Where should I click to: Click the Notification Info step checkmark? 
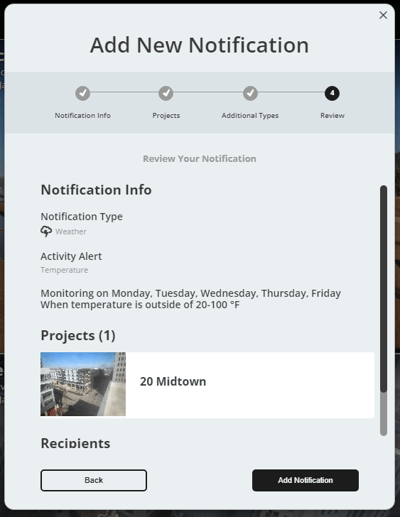click(83, 93)
